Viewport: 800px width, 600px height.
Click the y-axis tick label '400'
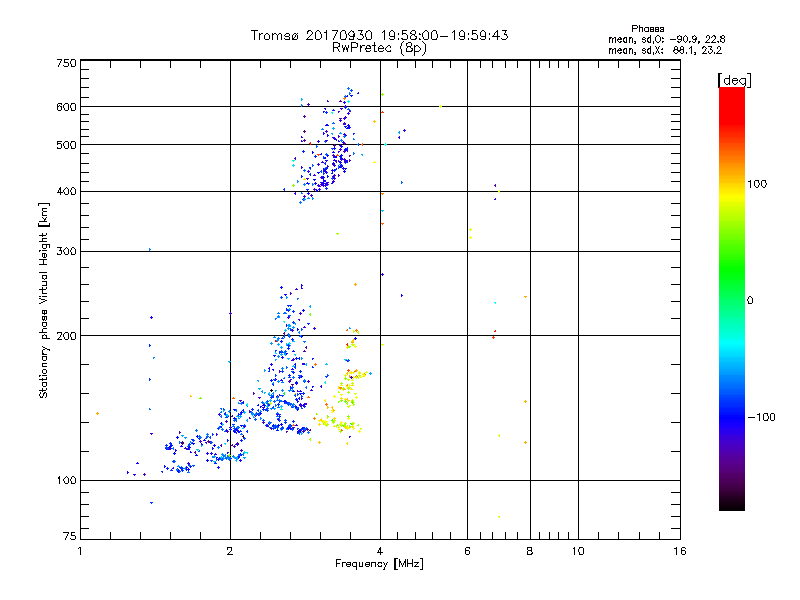coord(66,191)
